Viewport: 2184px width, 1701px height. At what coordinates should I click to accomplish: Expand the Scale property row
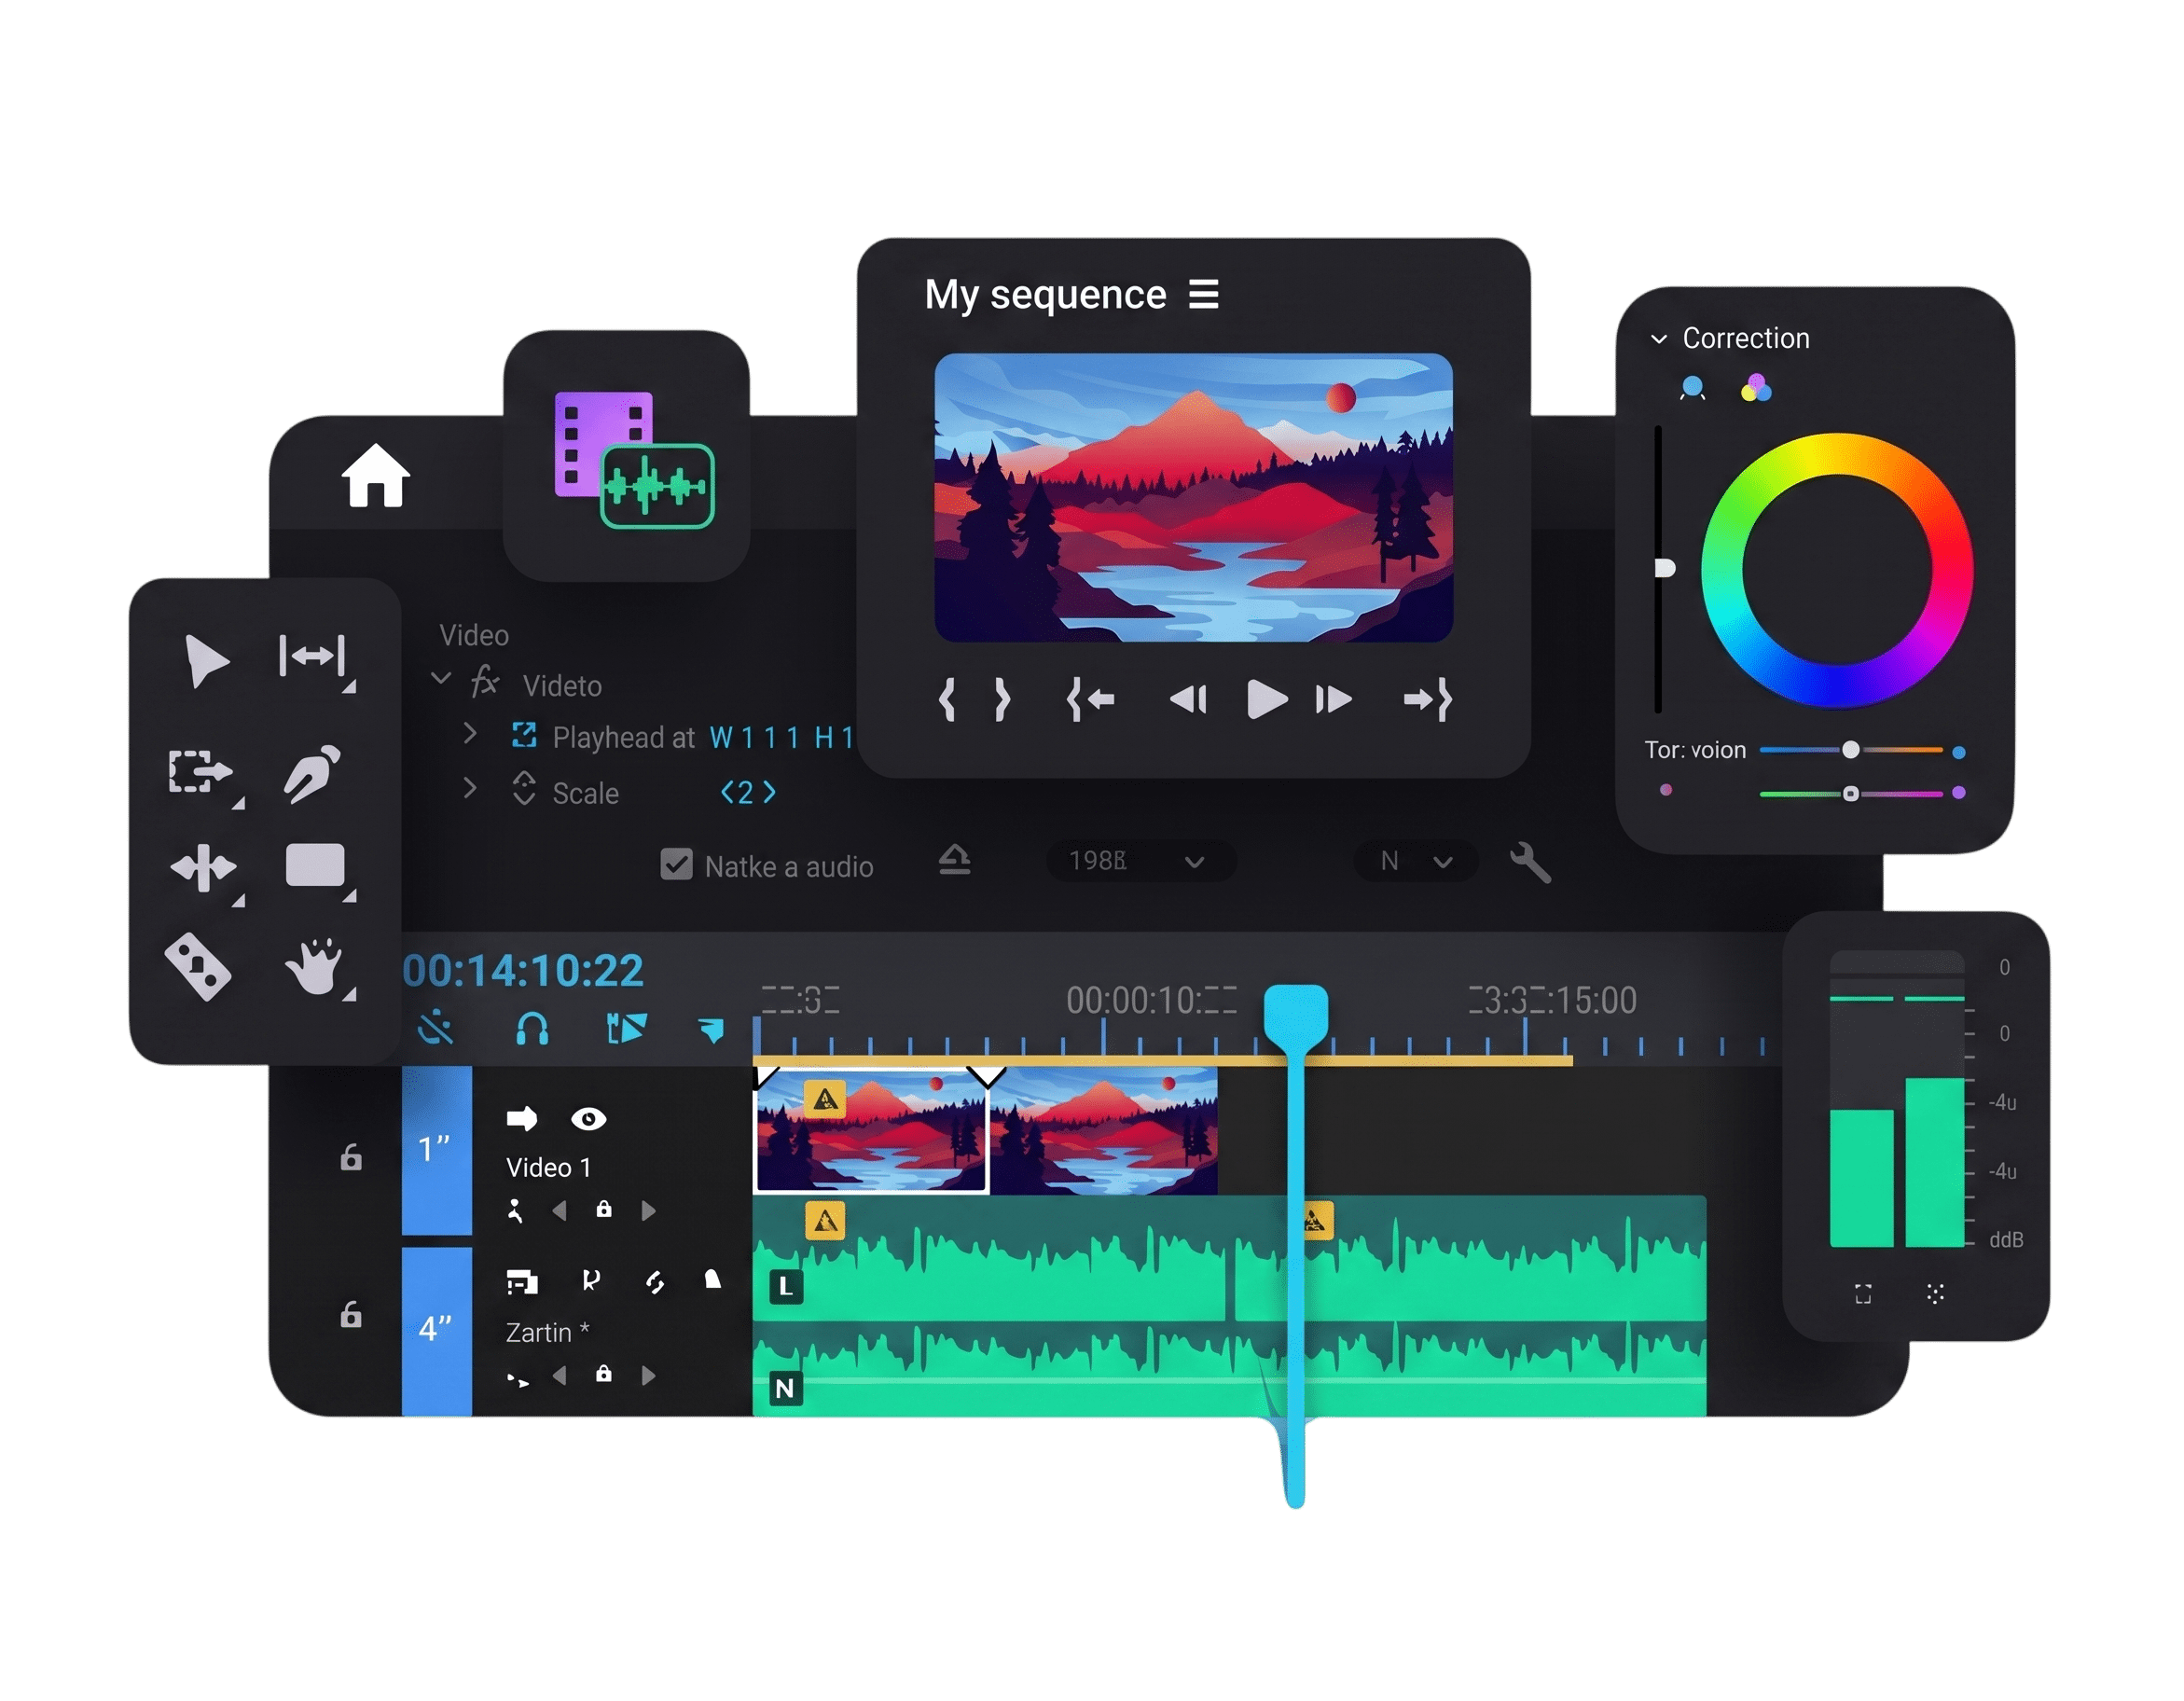click(470, 789)
